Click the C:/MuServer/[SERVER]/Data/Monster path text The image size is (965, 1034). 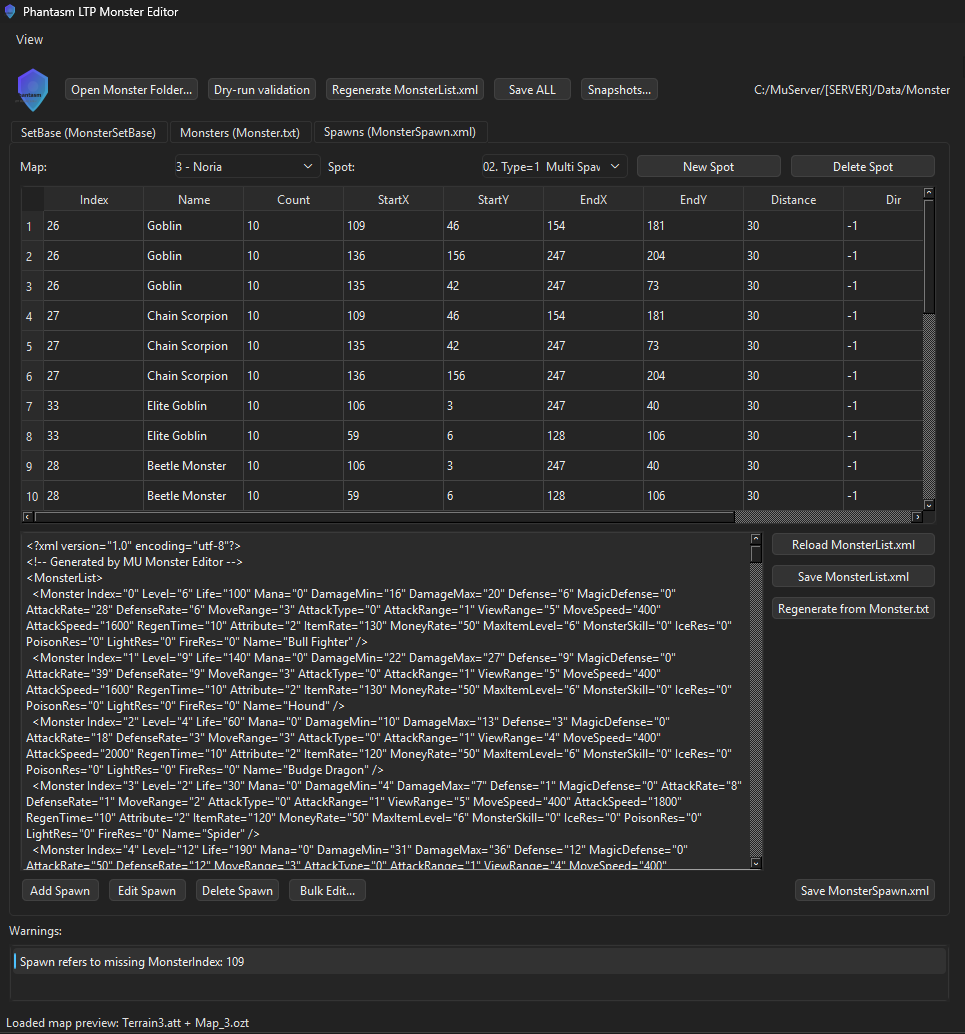click(852, 90)
